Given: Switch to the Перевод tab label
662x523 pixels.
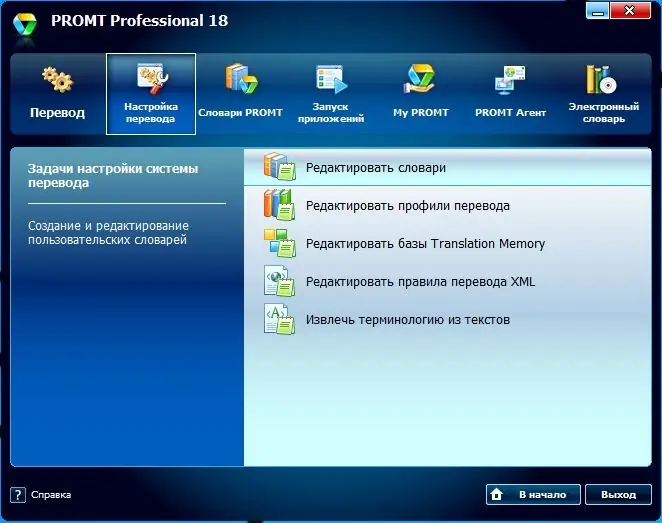Looking at the screenshot, I should tap(57, 113).
